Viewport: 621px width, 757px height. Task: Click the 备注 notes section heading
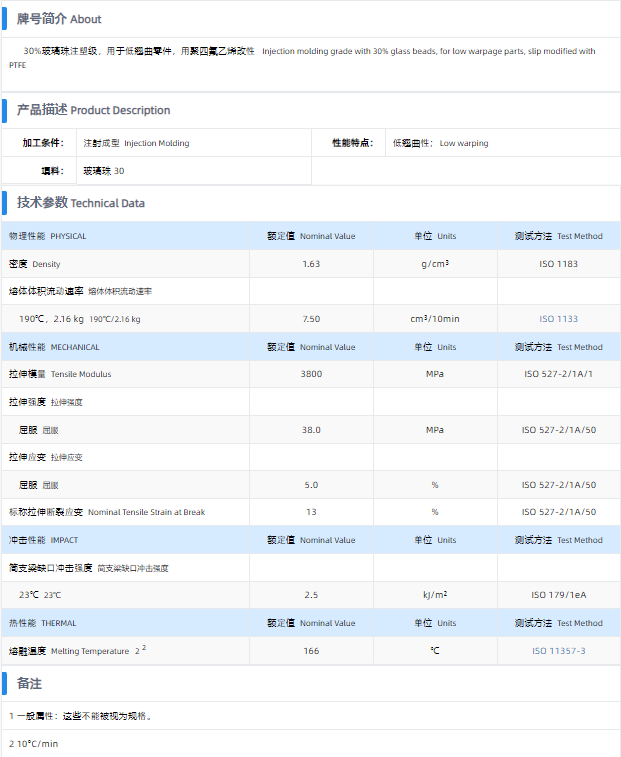29,684
